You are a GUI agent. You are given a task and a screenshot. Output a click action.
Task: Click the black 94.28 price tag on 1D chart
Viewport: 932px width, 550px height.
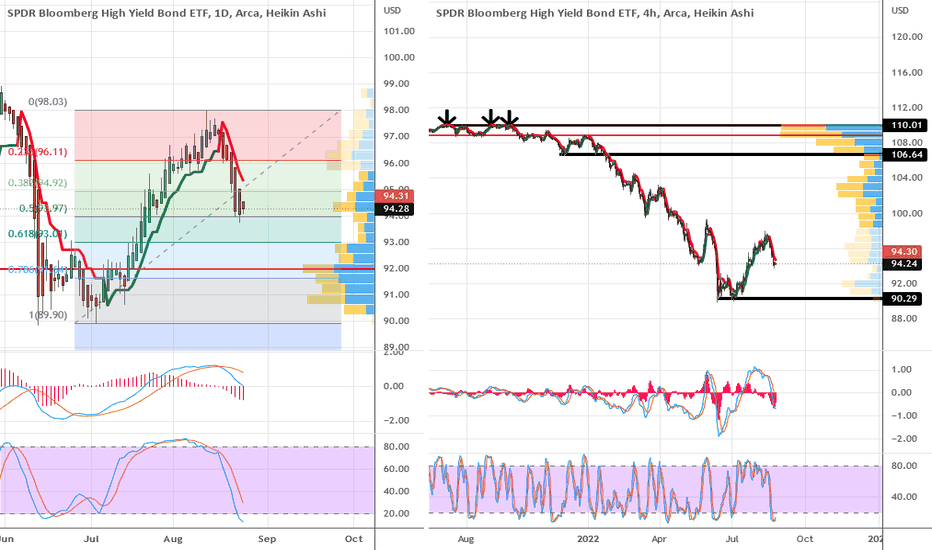click(395, 209)
